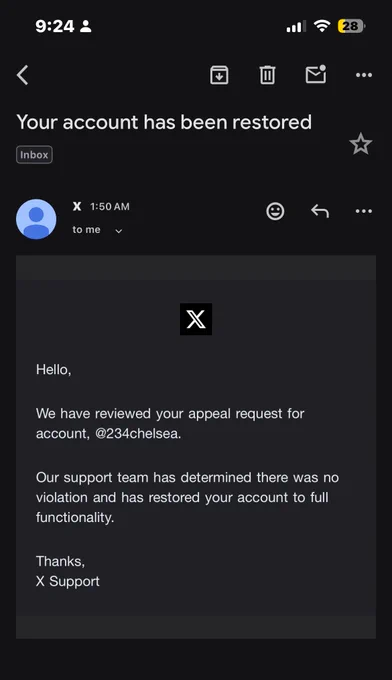The width and height of the screenshot is (392, 680).
Task: Delete the email with the trash icon
Action: (x=267, y=75)
